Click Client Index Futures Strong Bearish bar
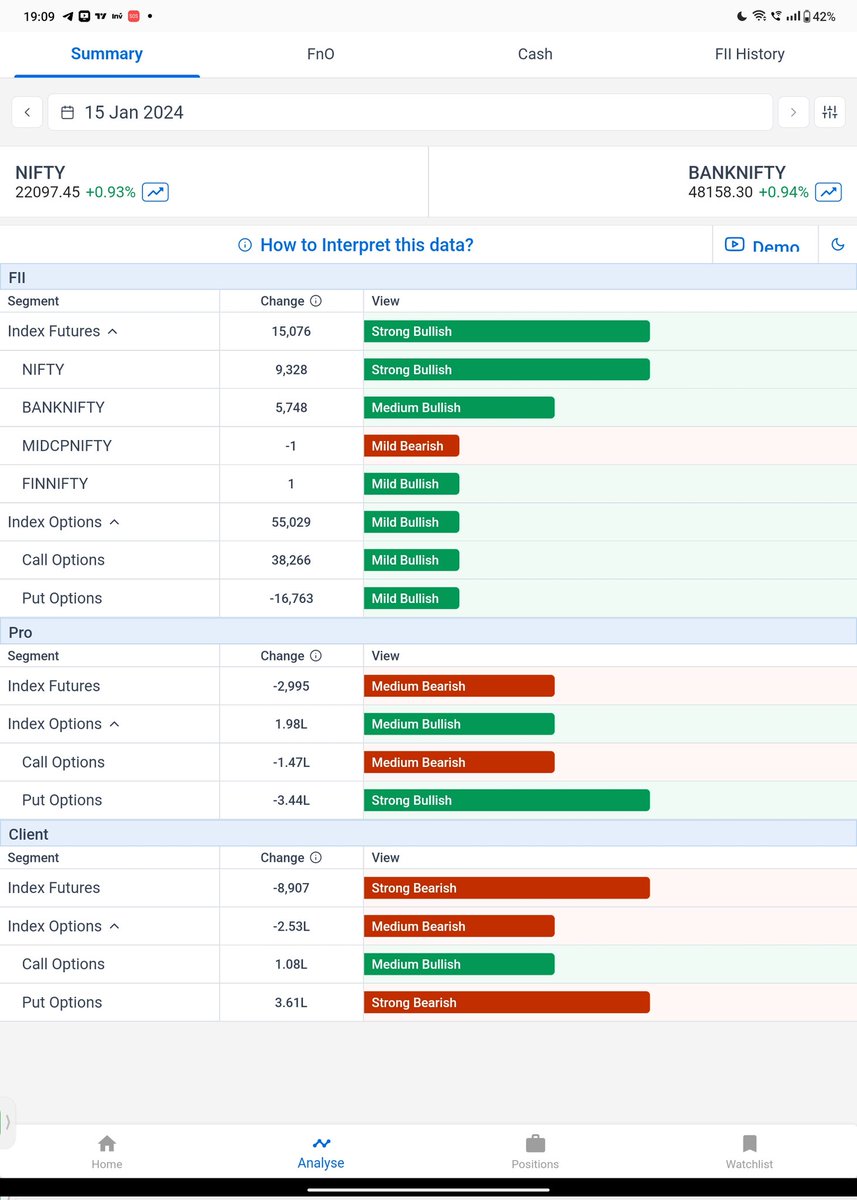The height and width of the screenshot is (1200, 857). 507,888
